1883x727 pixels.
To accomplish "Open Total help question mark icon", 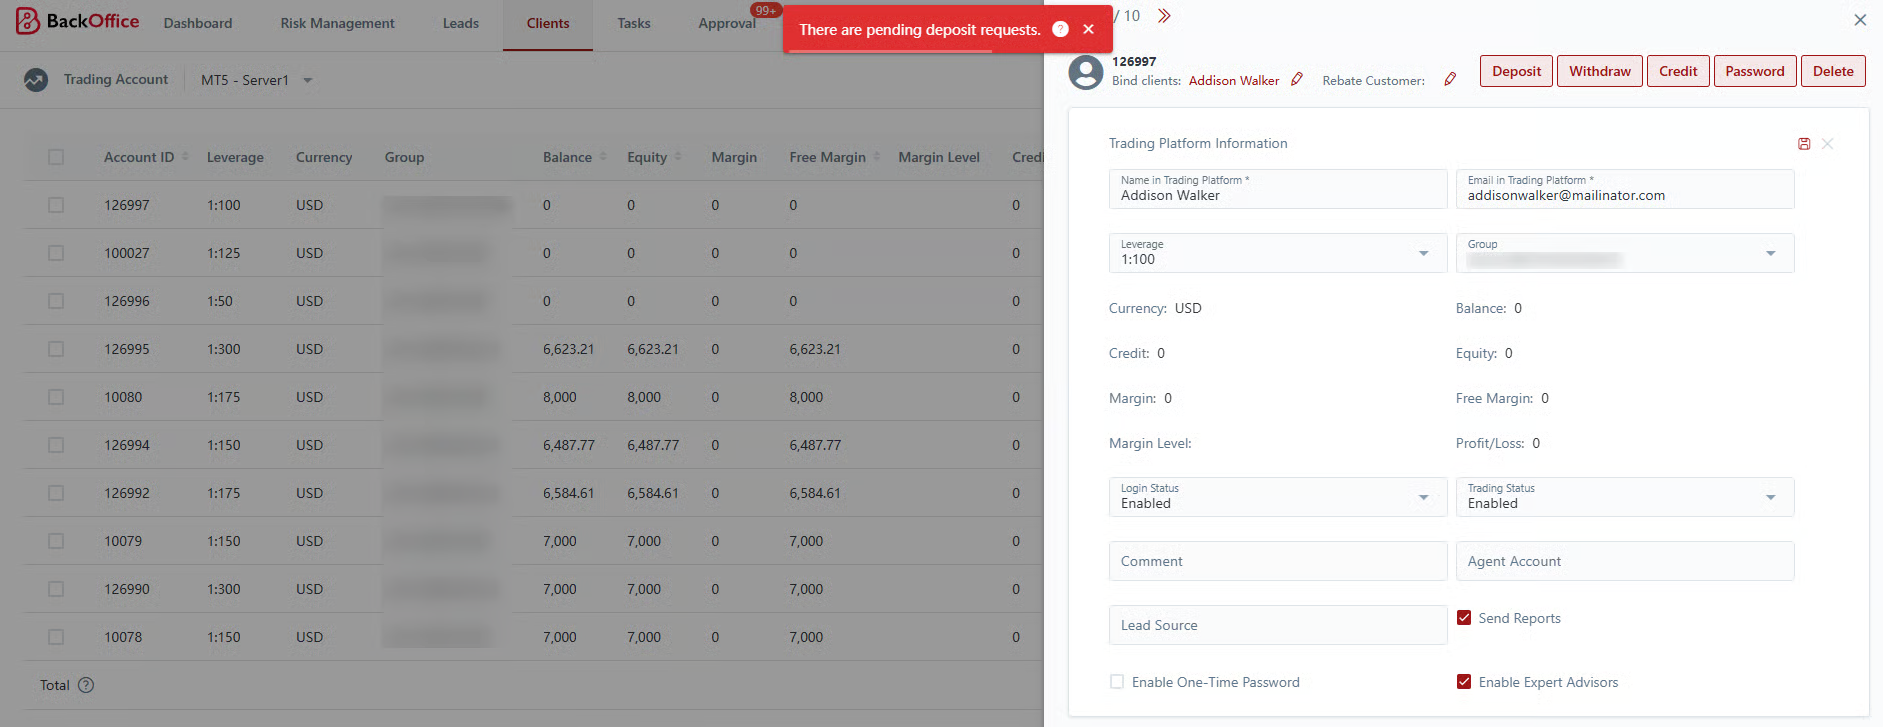I will coord(86,685).
